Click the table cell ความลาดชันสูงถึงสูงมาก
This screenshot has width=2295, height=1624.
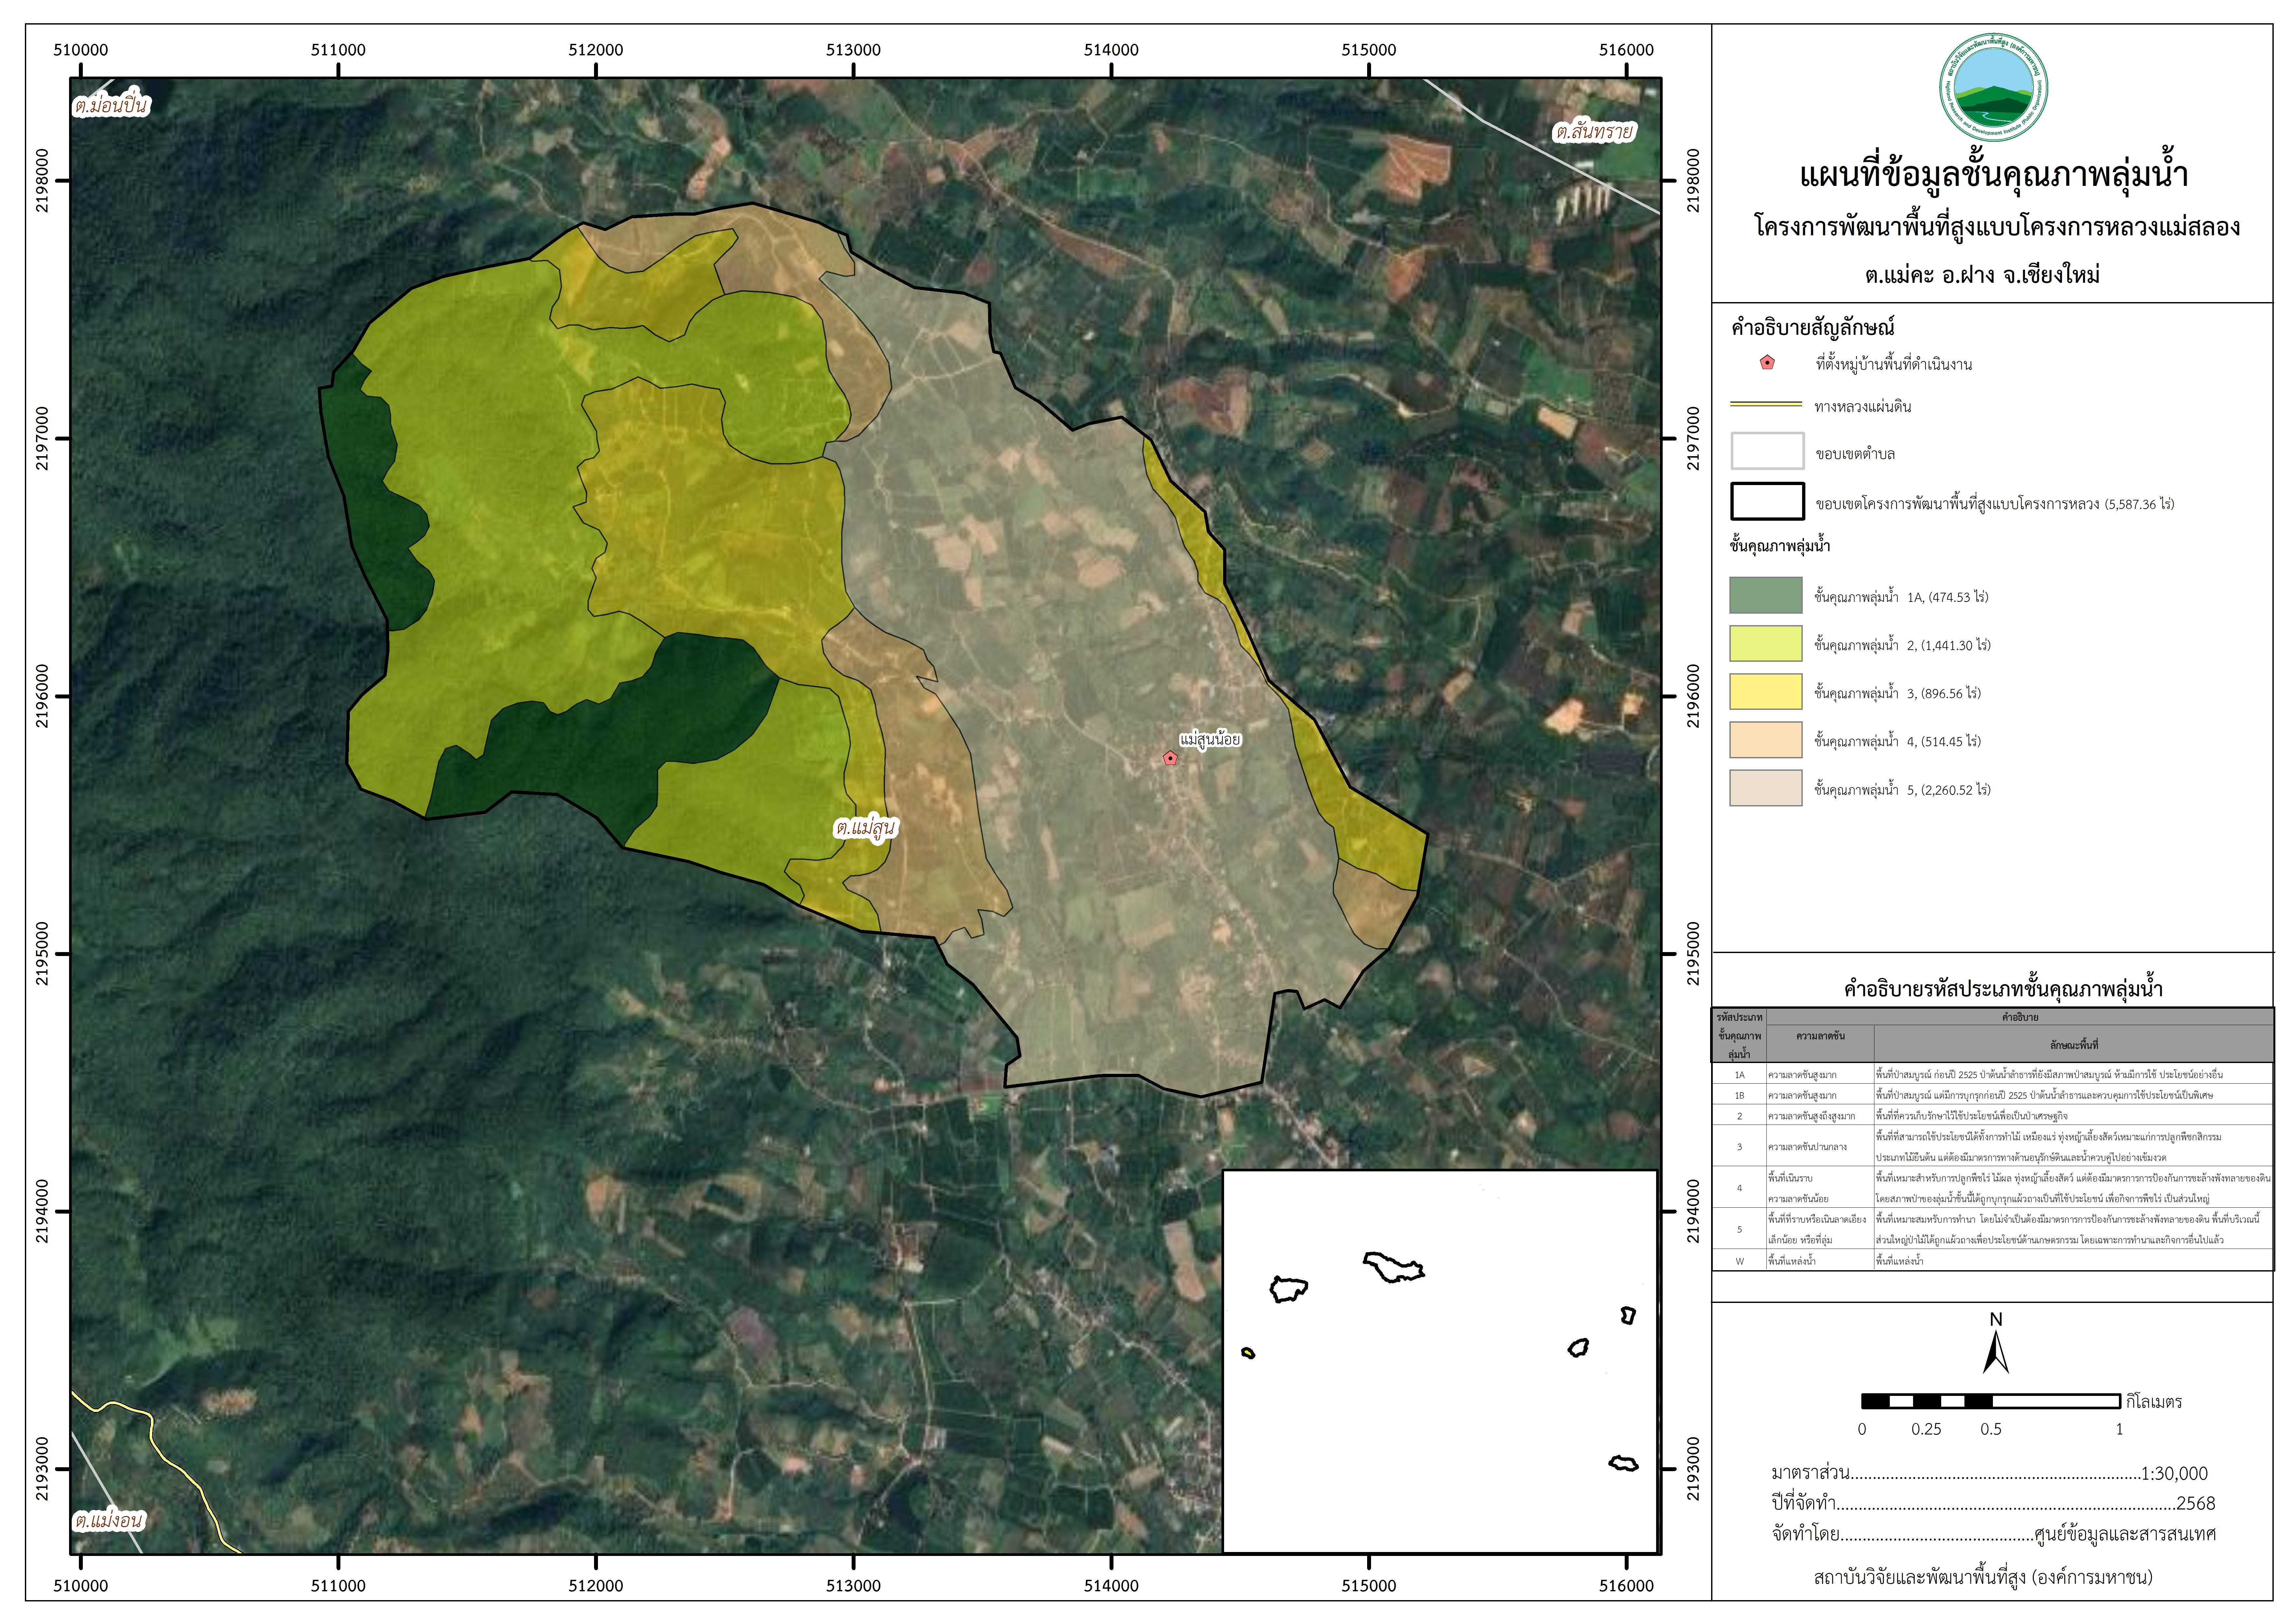point(1811,1116)
